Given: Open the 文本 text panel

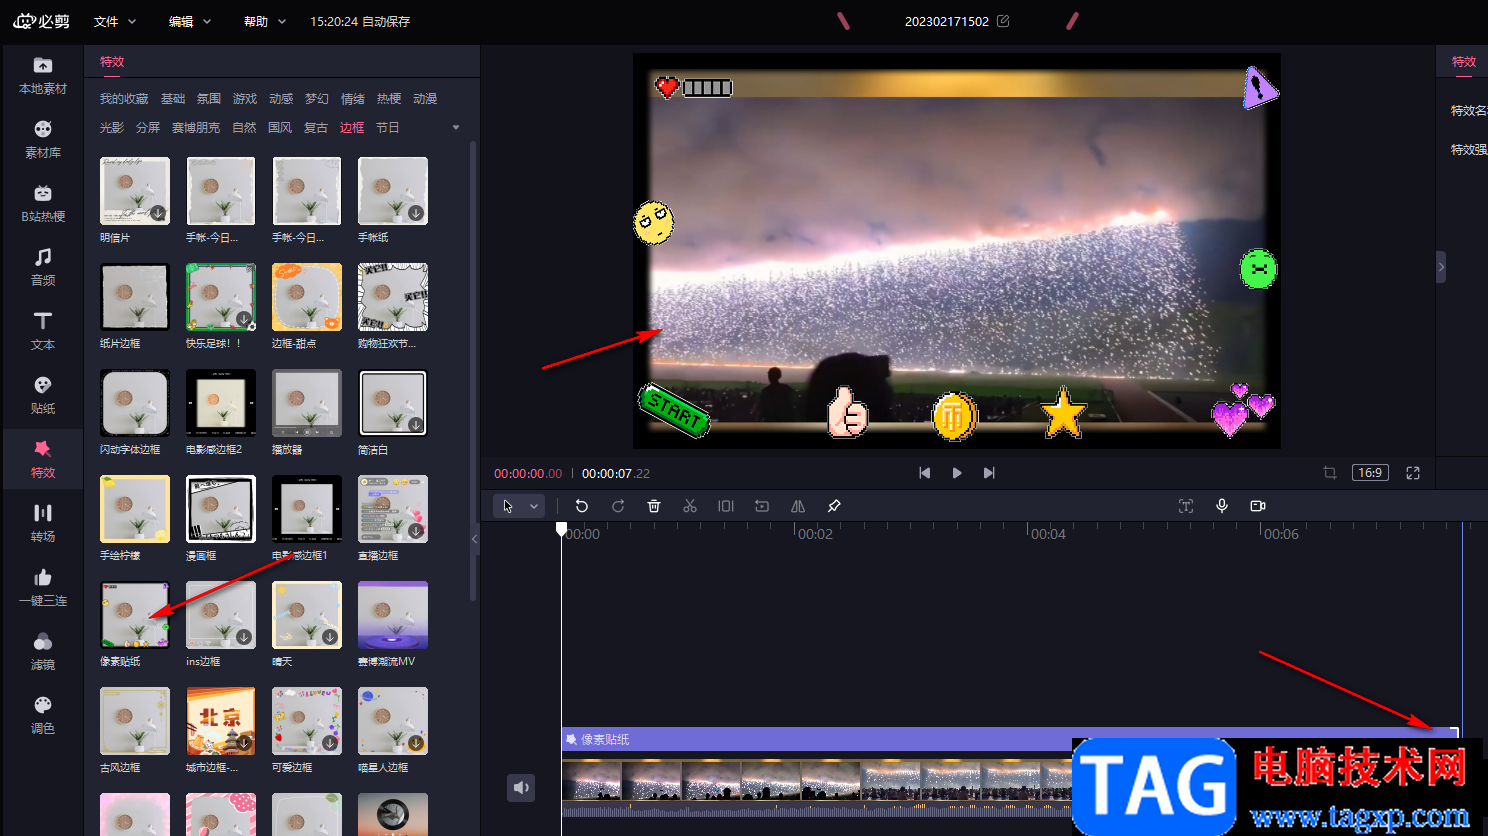Looking at the screenshot, I should click(43, 332).
